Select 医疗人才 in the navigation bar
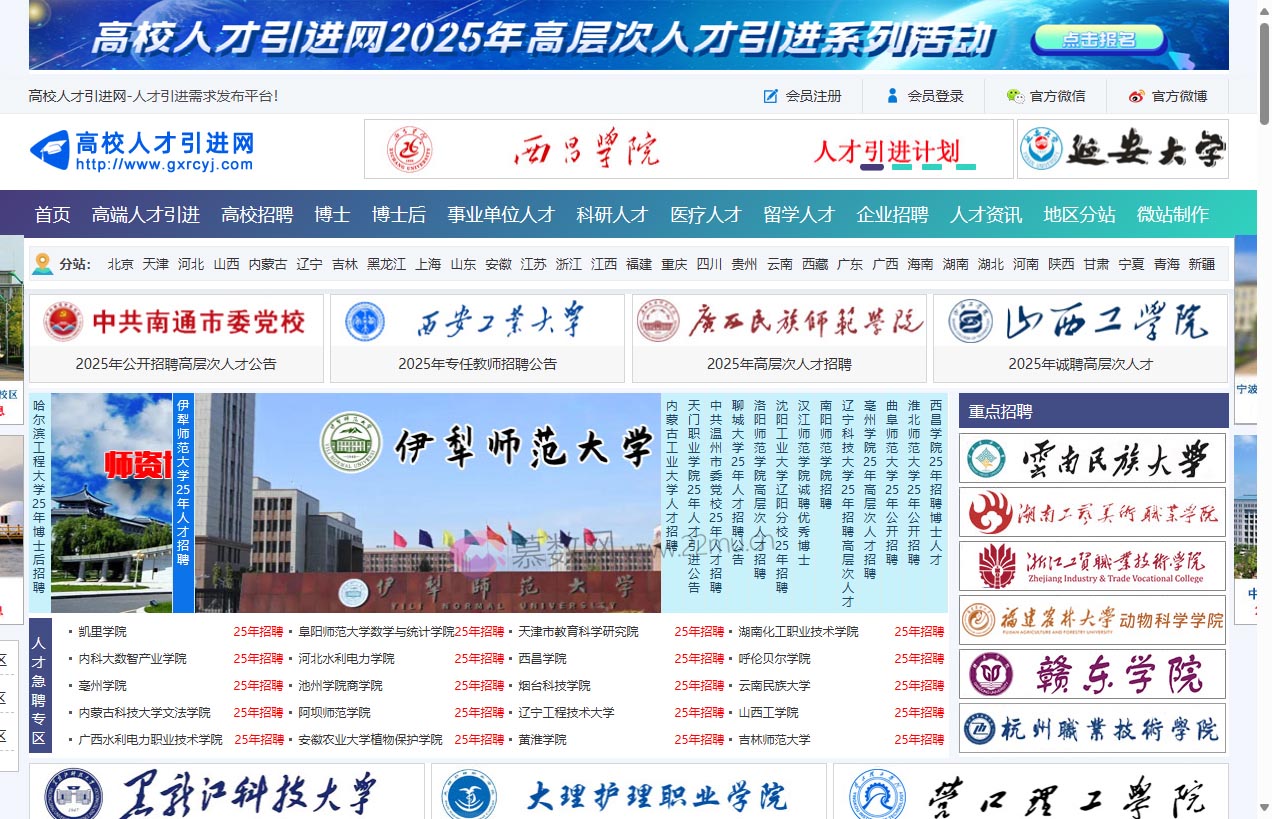The image size is (1272, 819). (706, 214)
